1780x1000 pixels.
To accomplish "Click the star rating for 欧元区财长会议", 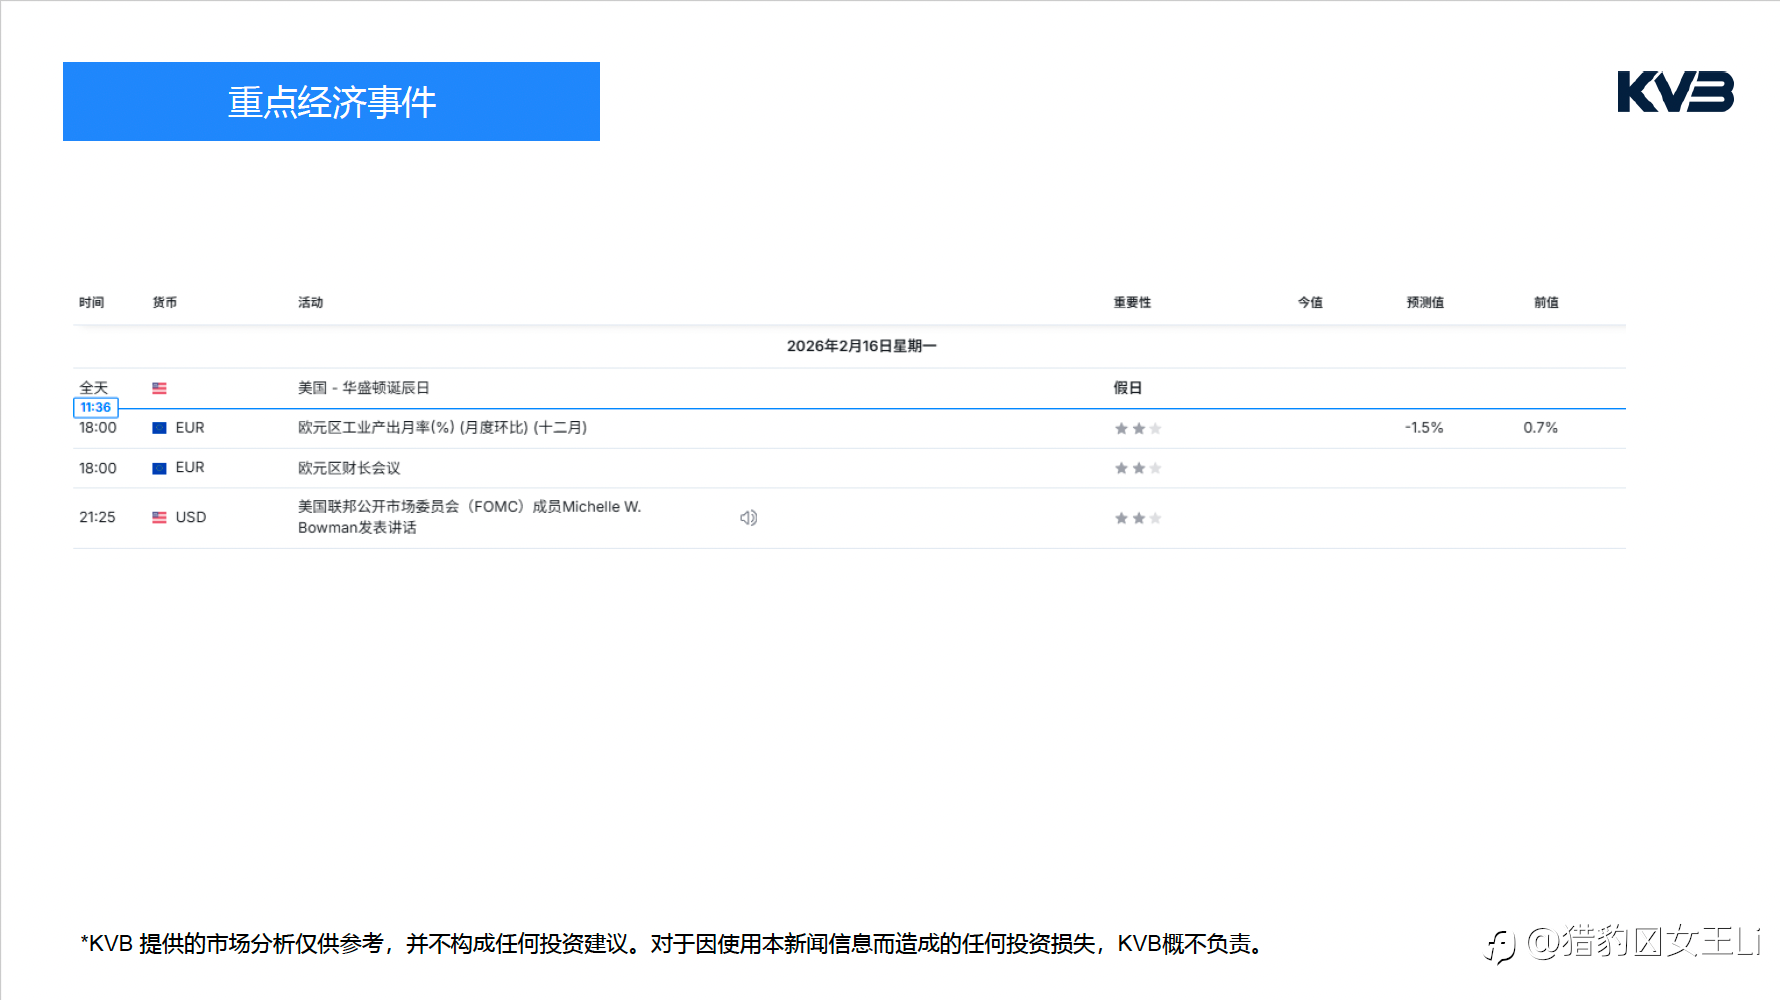I will tap(1137, 468).
